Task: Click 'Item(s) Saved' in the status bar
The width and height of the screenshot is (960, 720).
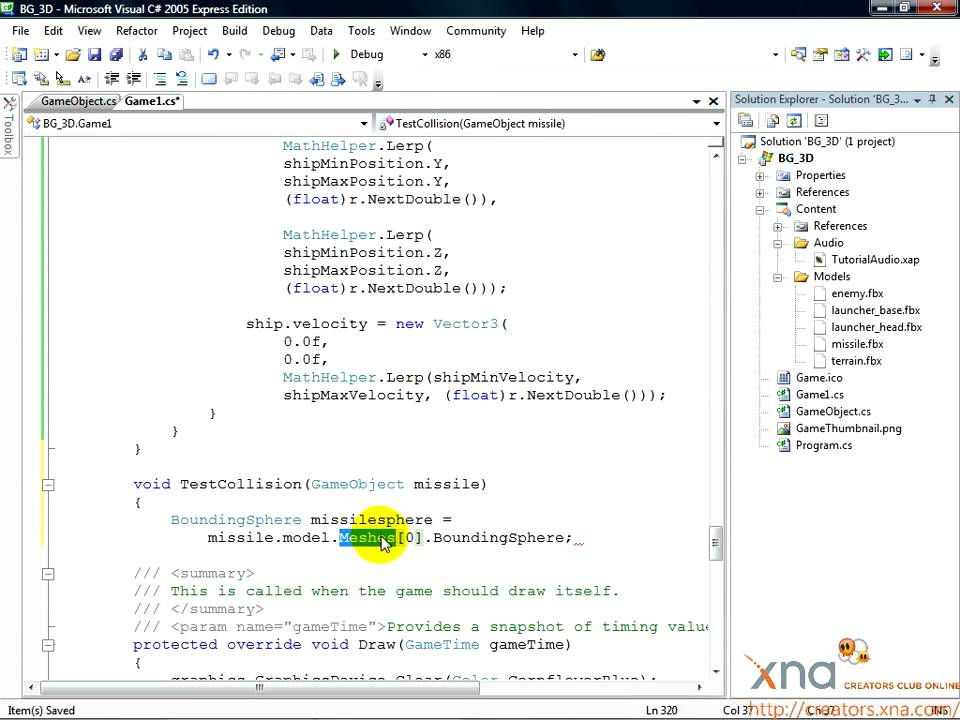Action: click(41, 711)
